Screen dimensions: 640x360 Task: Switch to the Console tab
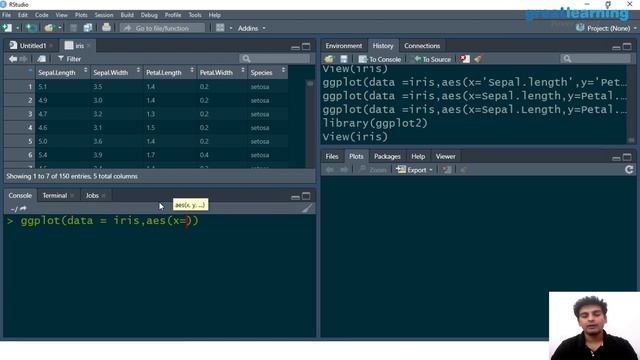coord(20,196)
